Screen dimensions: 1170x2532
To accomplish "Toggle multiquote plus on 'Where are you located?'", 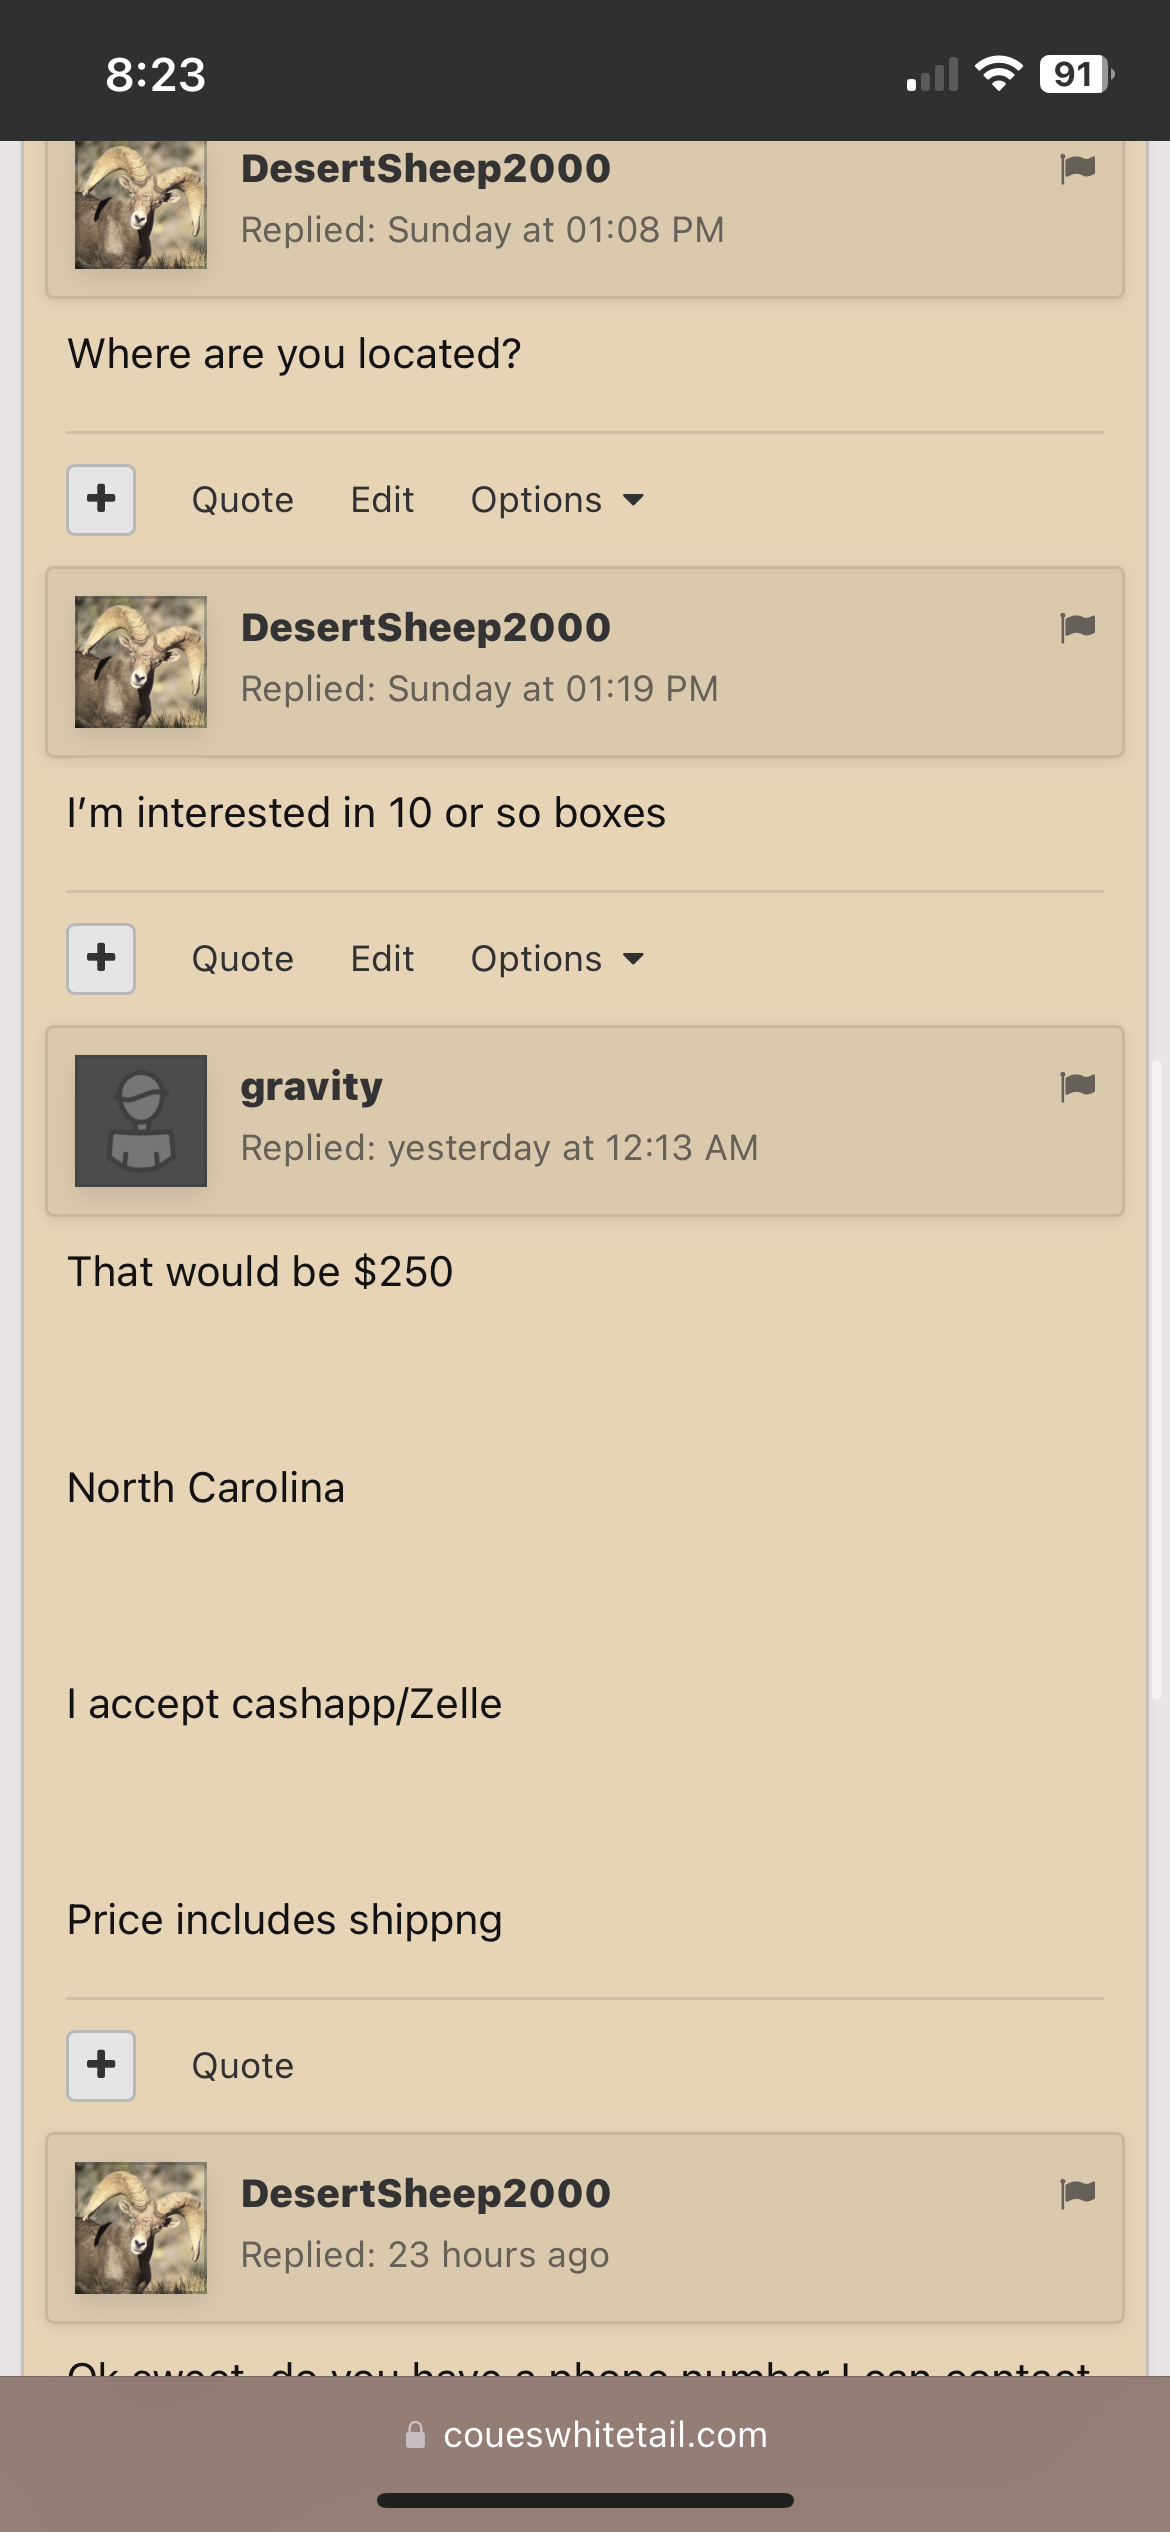I will point(101,500).
